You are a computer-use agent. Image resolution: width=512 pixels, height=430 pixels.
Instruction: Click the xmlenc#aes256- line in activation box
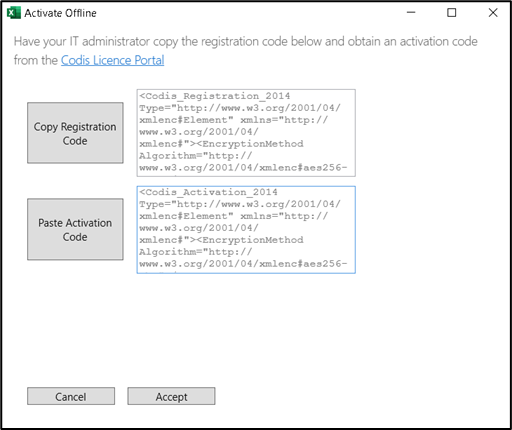[x=243, y=264]
